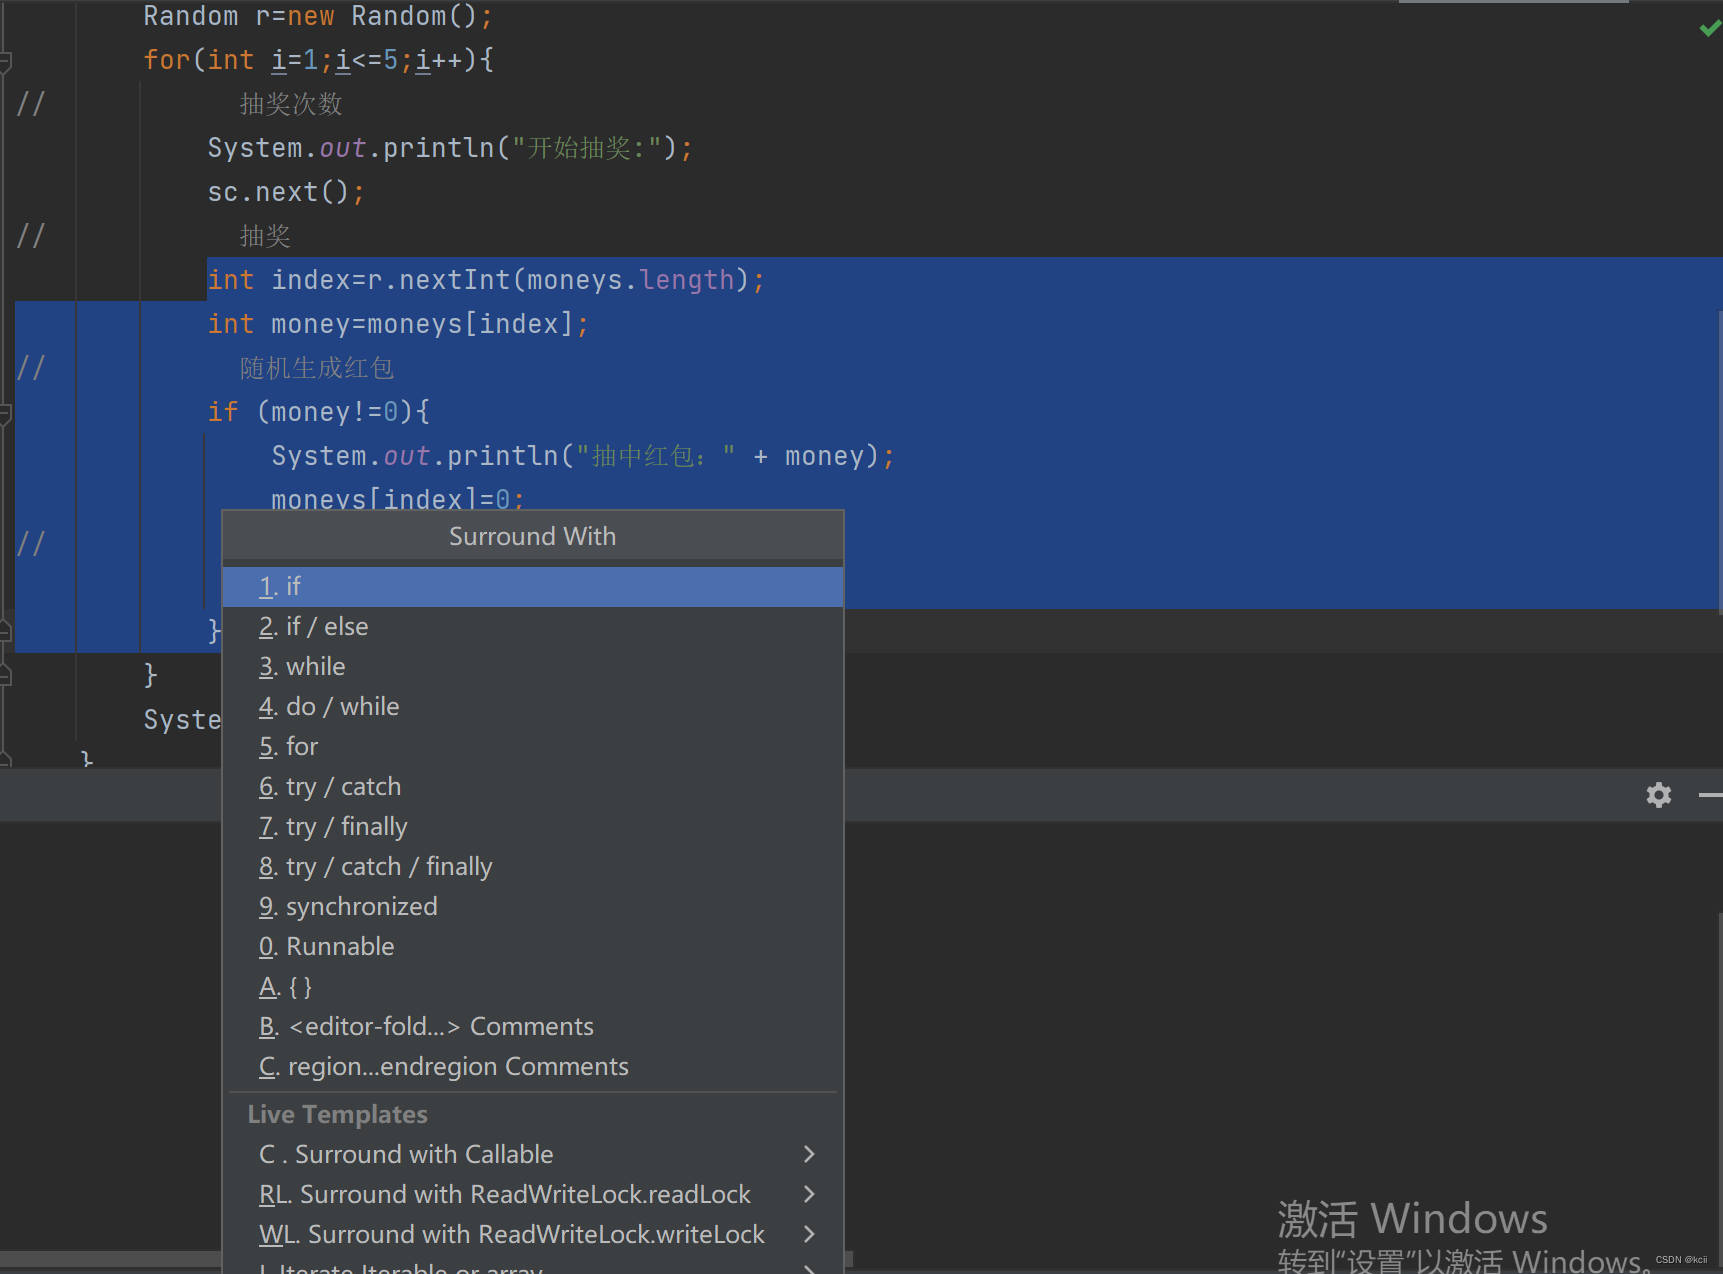1723x1274 pixels.
Task: Select 'A. { }' braces option
Action: [x=532, y=986]
